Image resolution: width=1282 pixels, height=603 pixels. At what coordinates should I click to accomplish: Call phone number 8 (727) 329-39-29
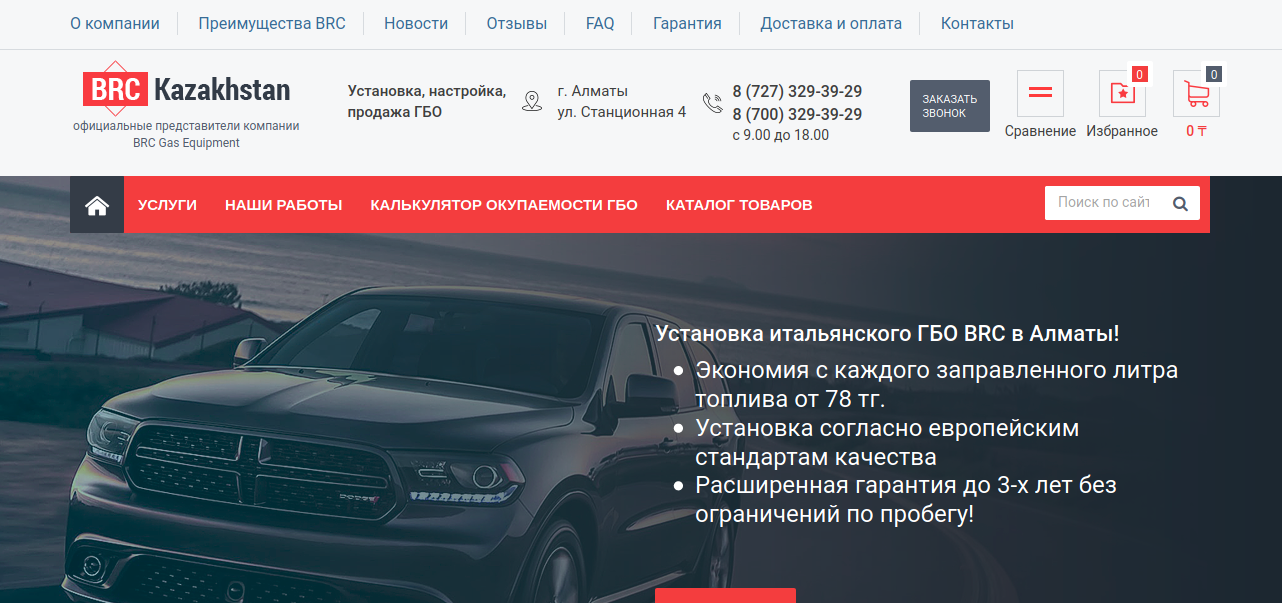(x=797, y=91)
